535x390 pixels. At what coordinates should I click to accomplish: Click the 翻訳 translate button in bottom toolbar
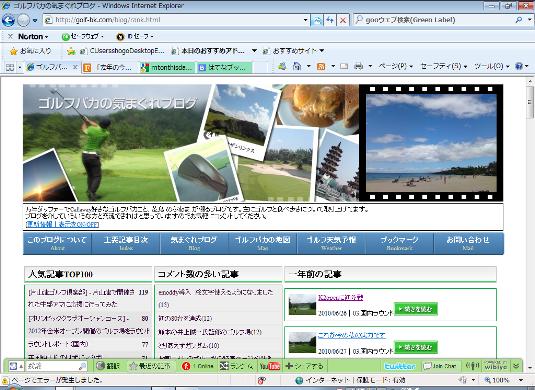[x=108, y=366]
